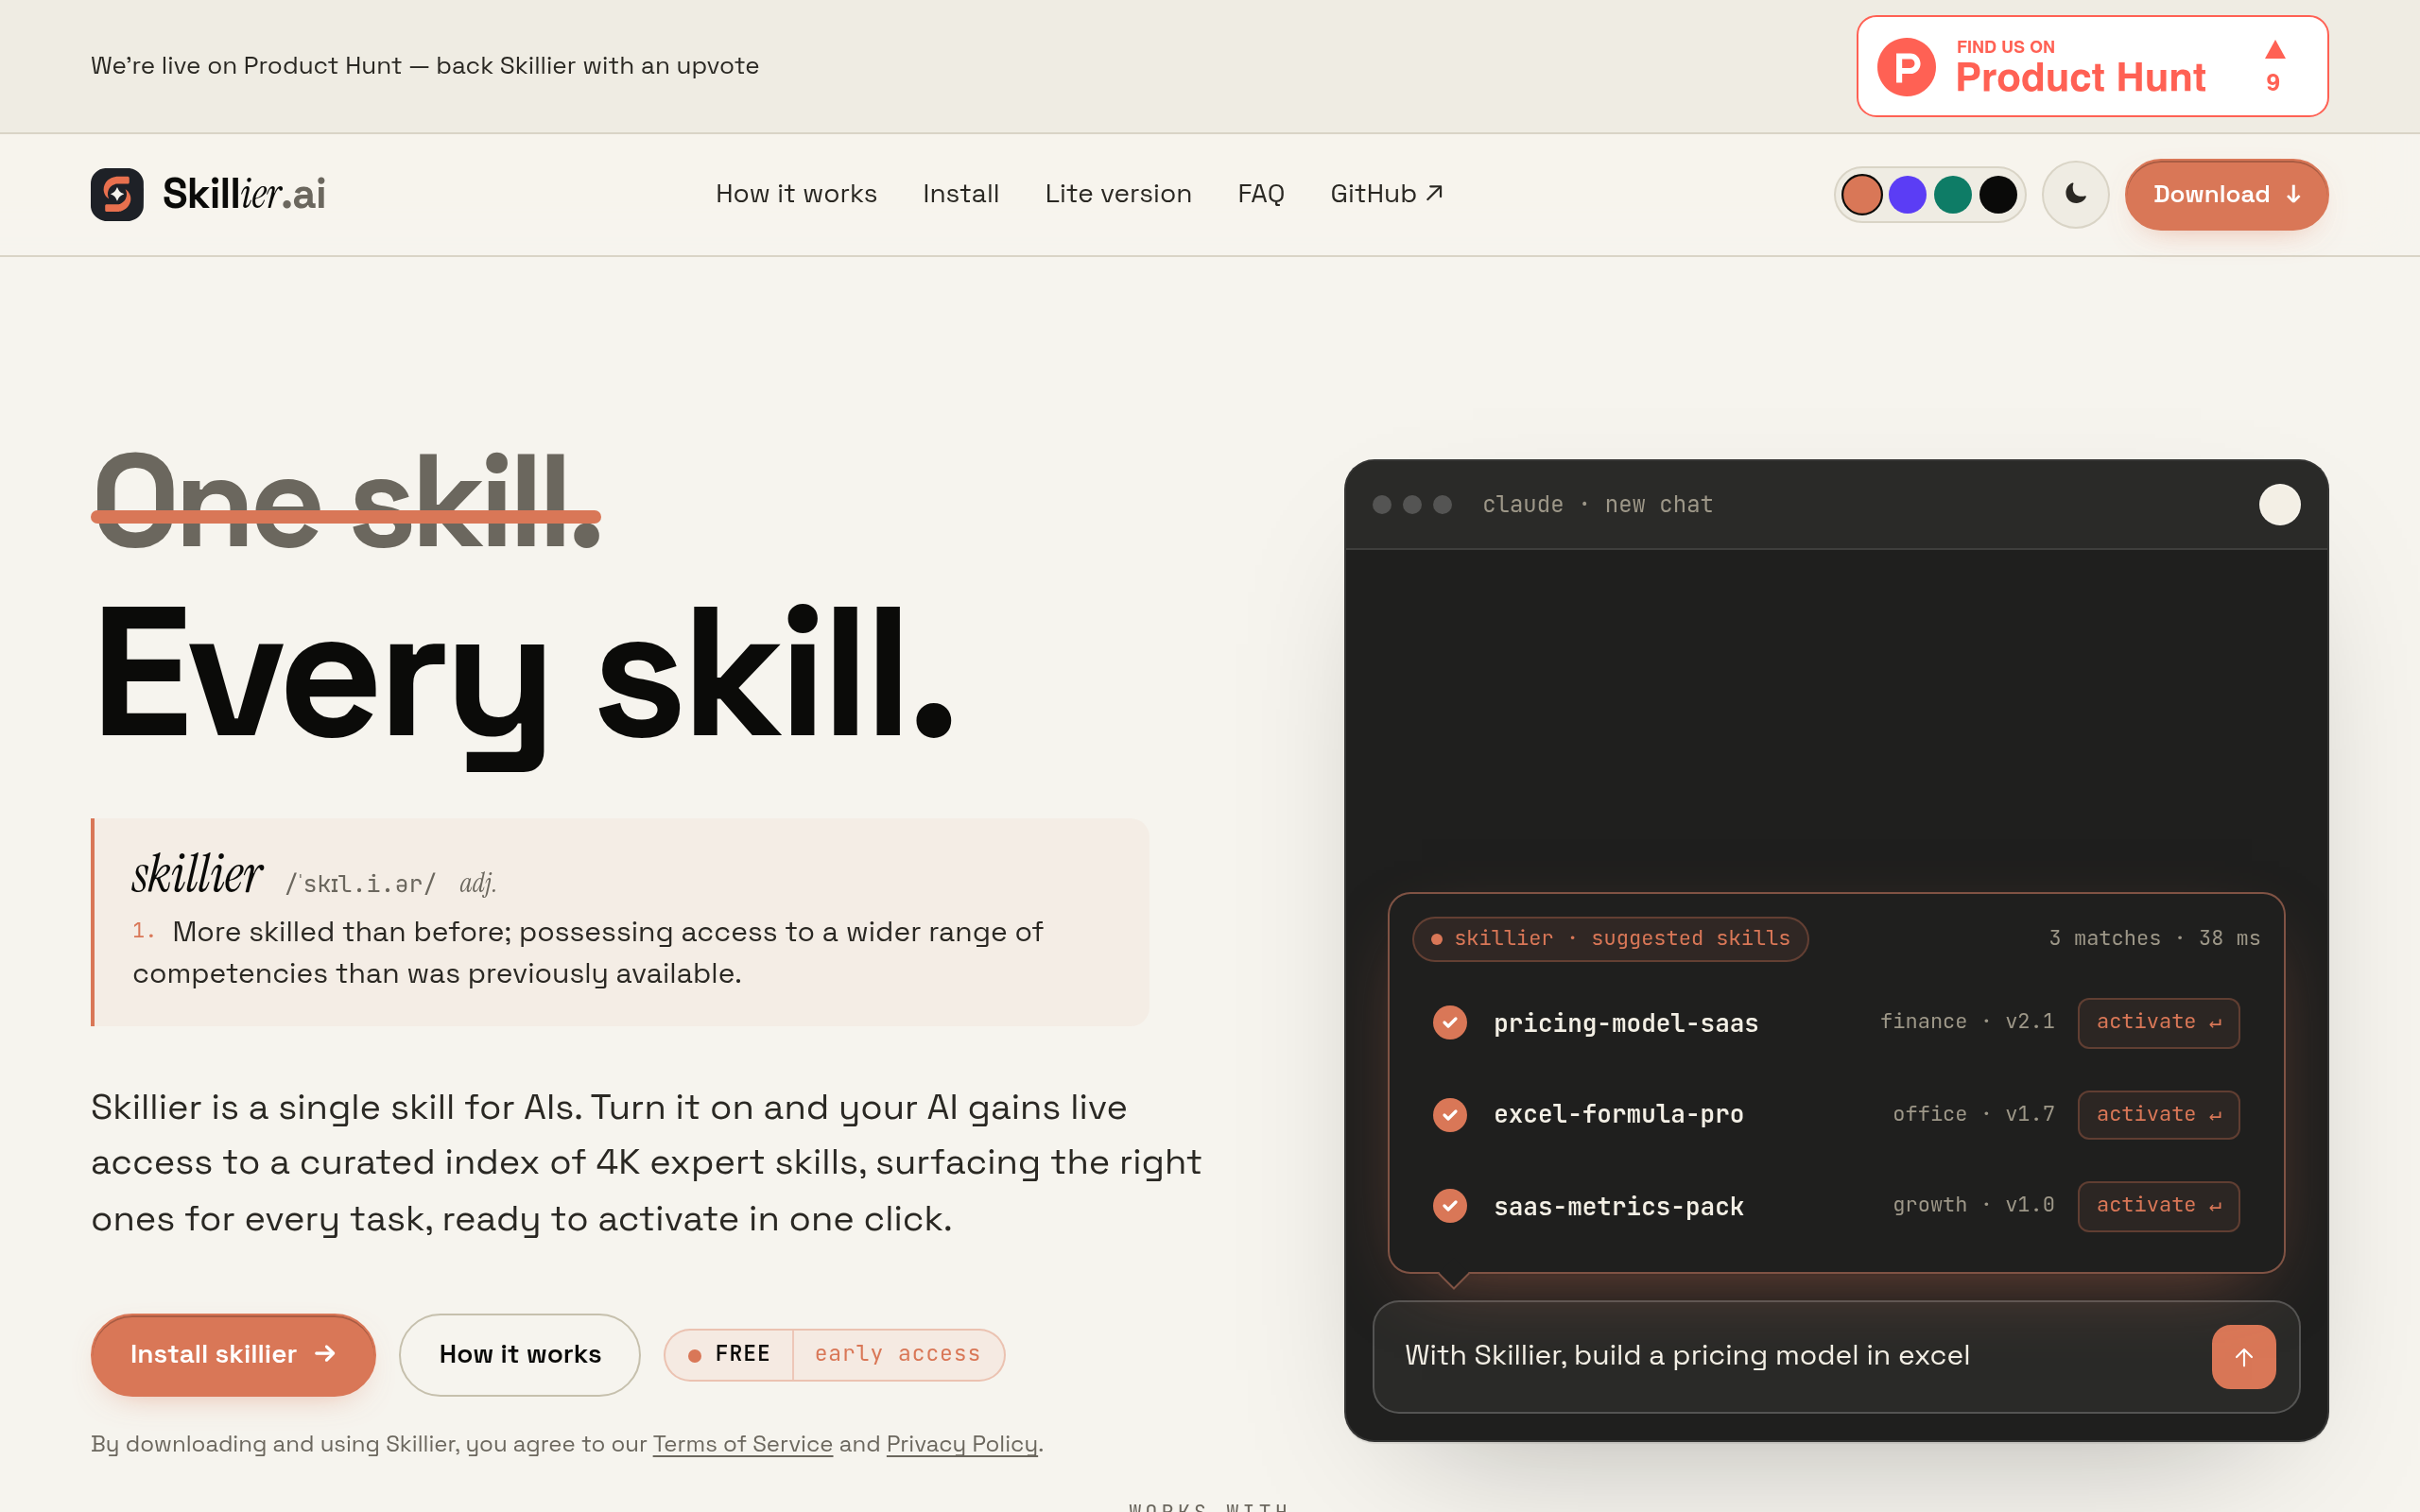Toggle the checkmark for excel-formula-pro
This screenshot has width=2420, height=1512.
point(1449,1114)
